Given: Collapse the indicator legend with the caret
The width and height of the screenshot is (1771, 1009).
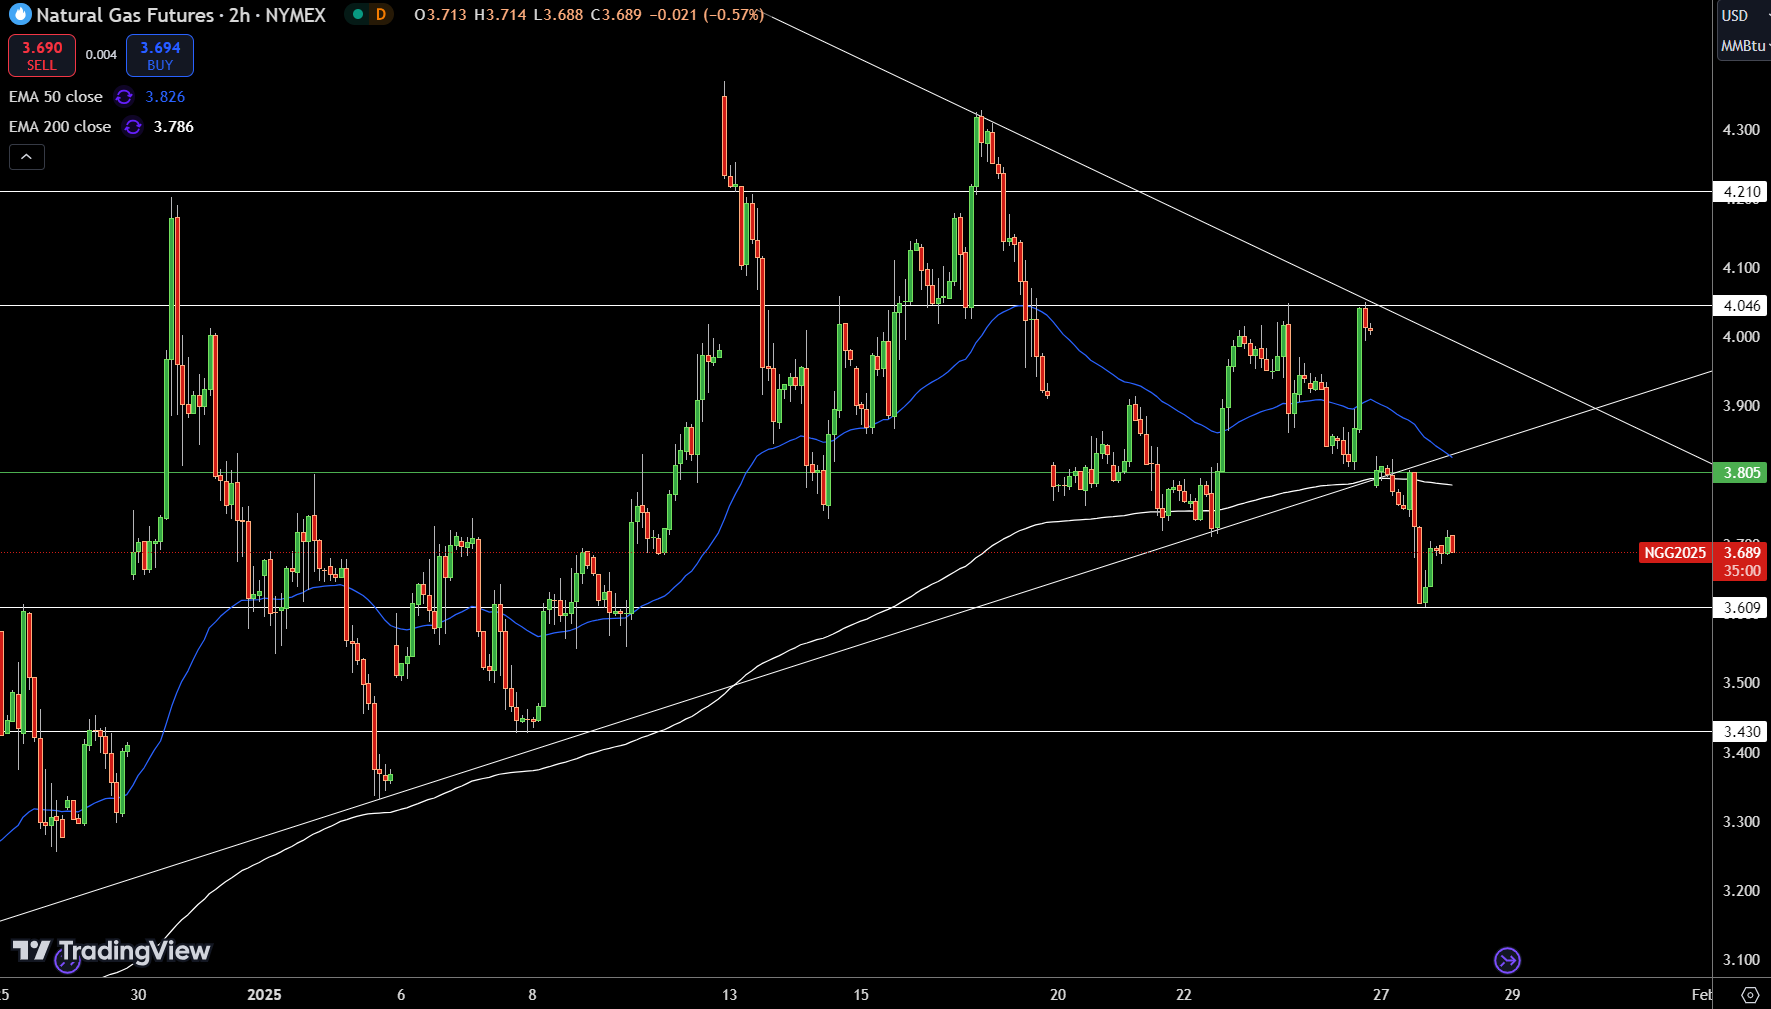Looking at the screenshot, I should tap(27, 157).
